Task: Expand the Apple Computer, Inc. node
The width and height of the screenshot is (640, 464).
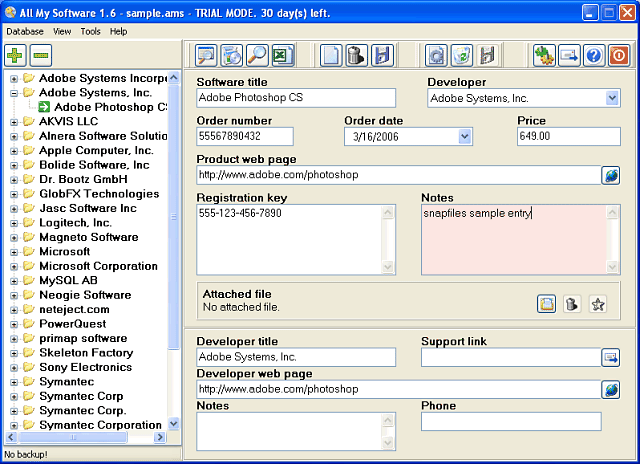Action: pos(14,151)
